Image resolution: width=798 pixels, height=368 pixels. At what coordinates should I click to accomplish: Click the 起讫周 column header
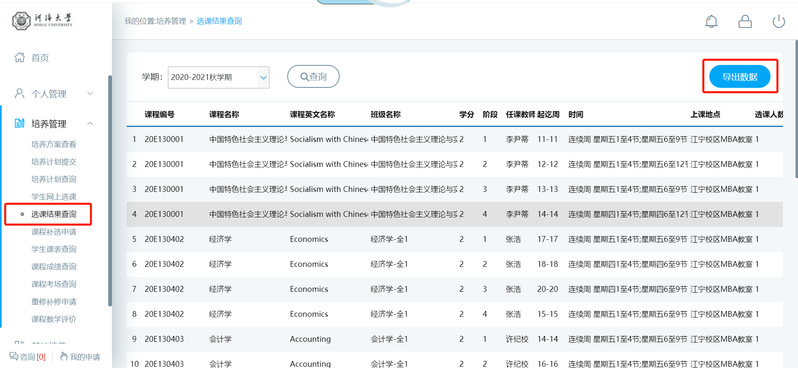(548, 115)
